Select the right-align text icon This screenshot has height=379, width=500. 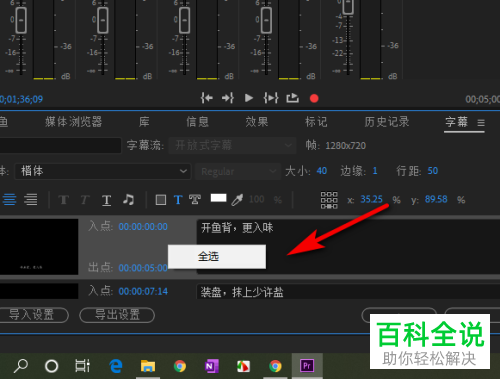point(30,199)
